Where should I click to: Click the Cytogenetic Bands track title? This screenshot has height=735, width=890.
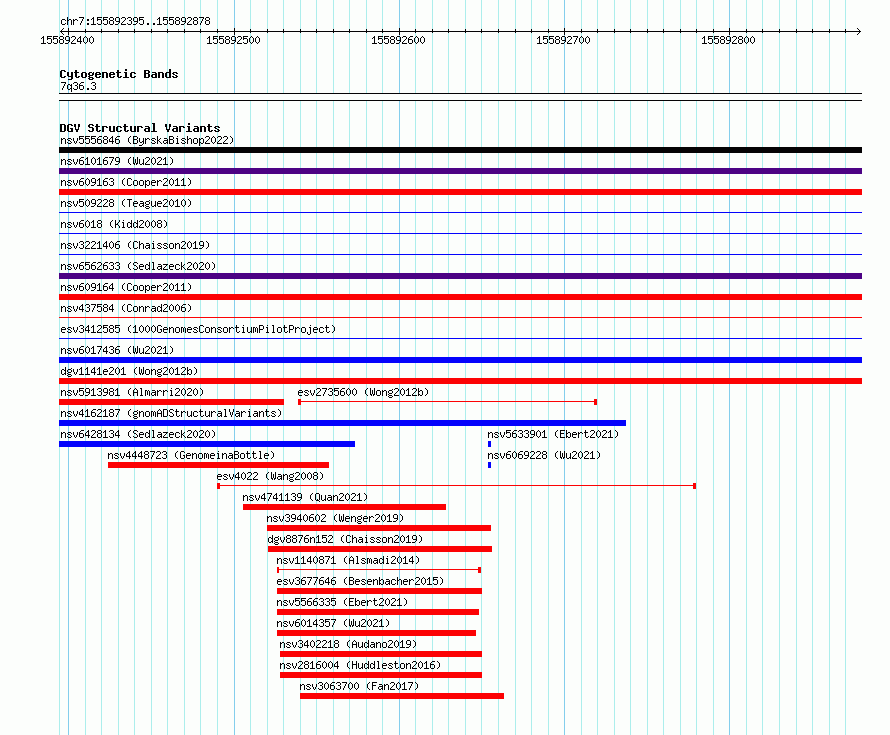pyautogui.click(x=119, y=74)
